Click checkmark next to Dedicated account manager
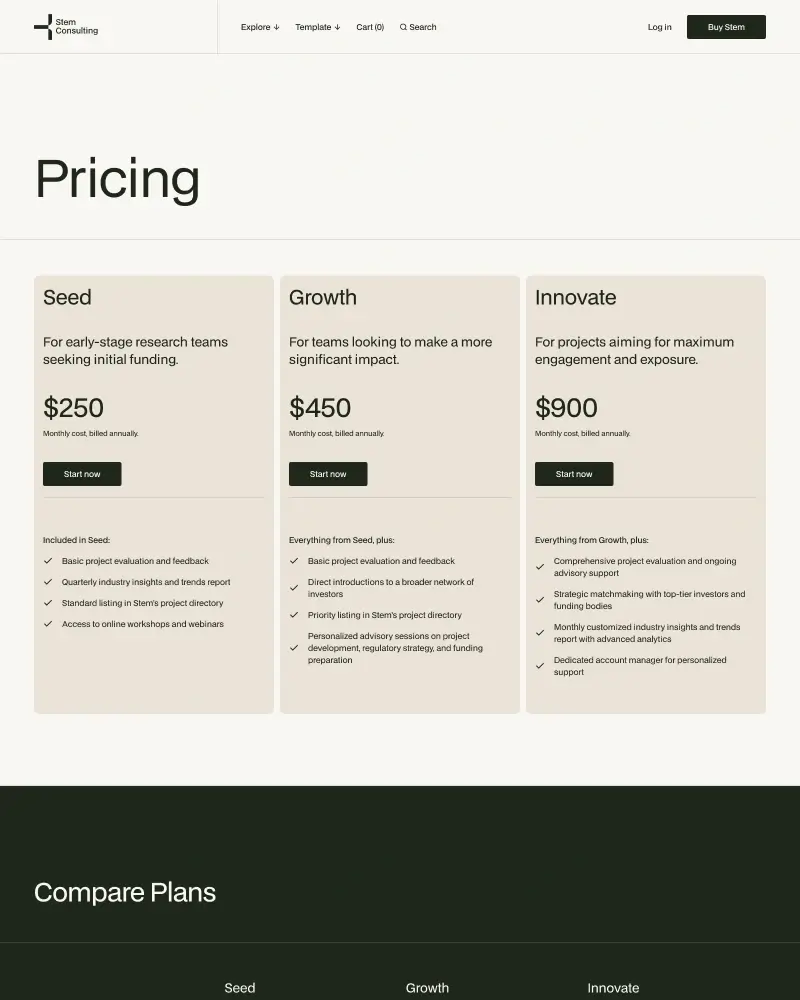The width and height of the screenshot is (800, 1000). pyautogui.click(x=540, y=666)
